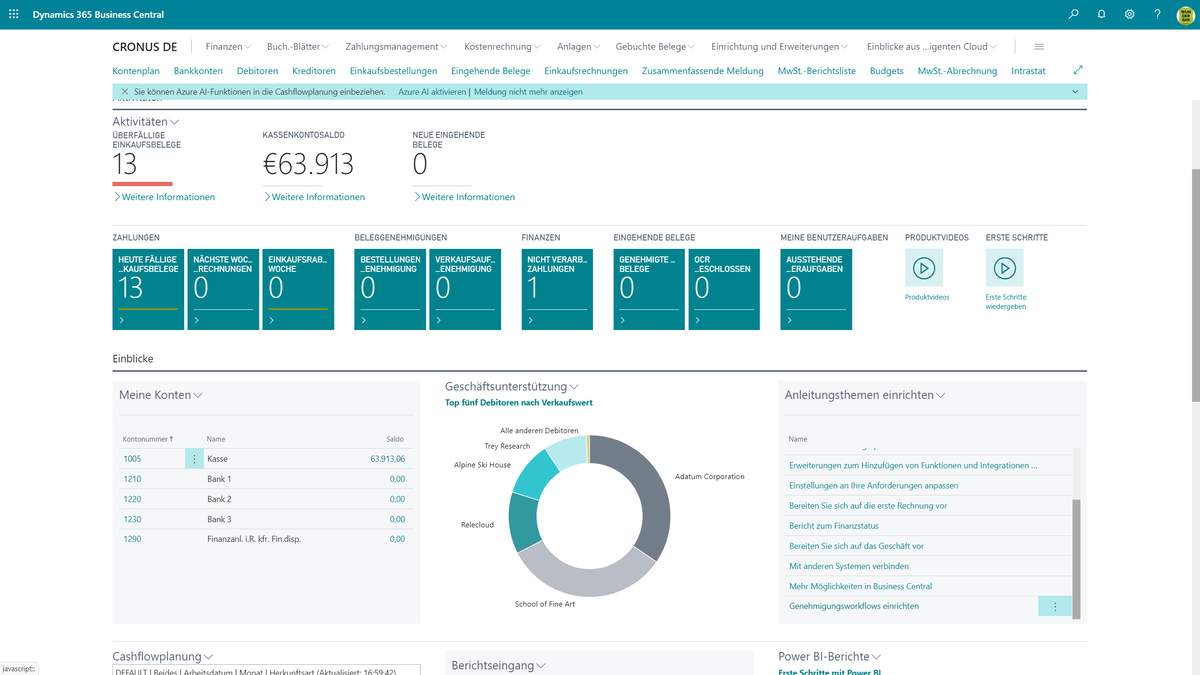This screenshot has width=1200, height=675.
Task: Open the three-dot menu on the Kasse row
Action: [194, 458]
